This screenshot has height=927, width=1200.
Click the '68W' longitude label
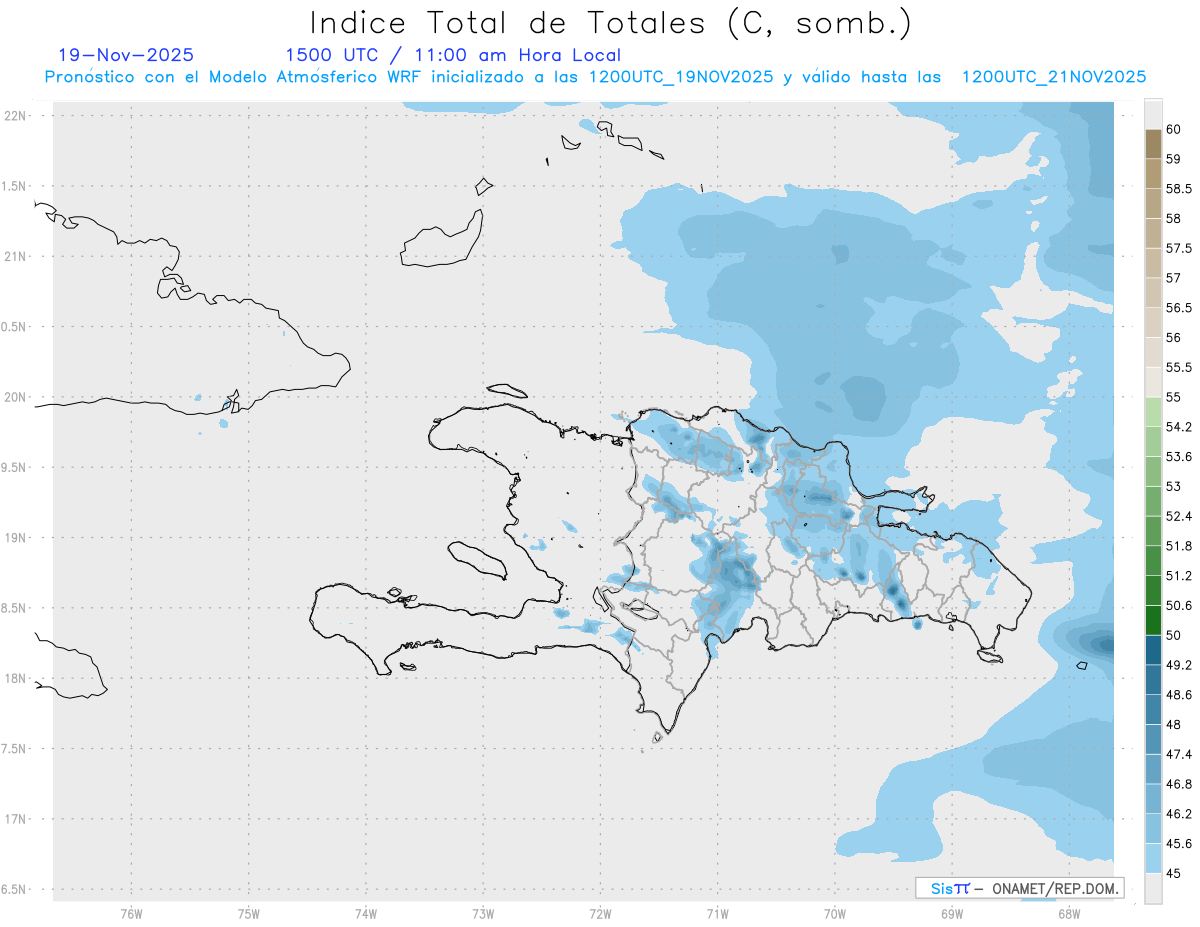pos(1069,913)
